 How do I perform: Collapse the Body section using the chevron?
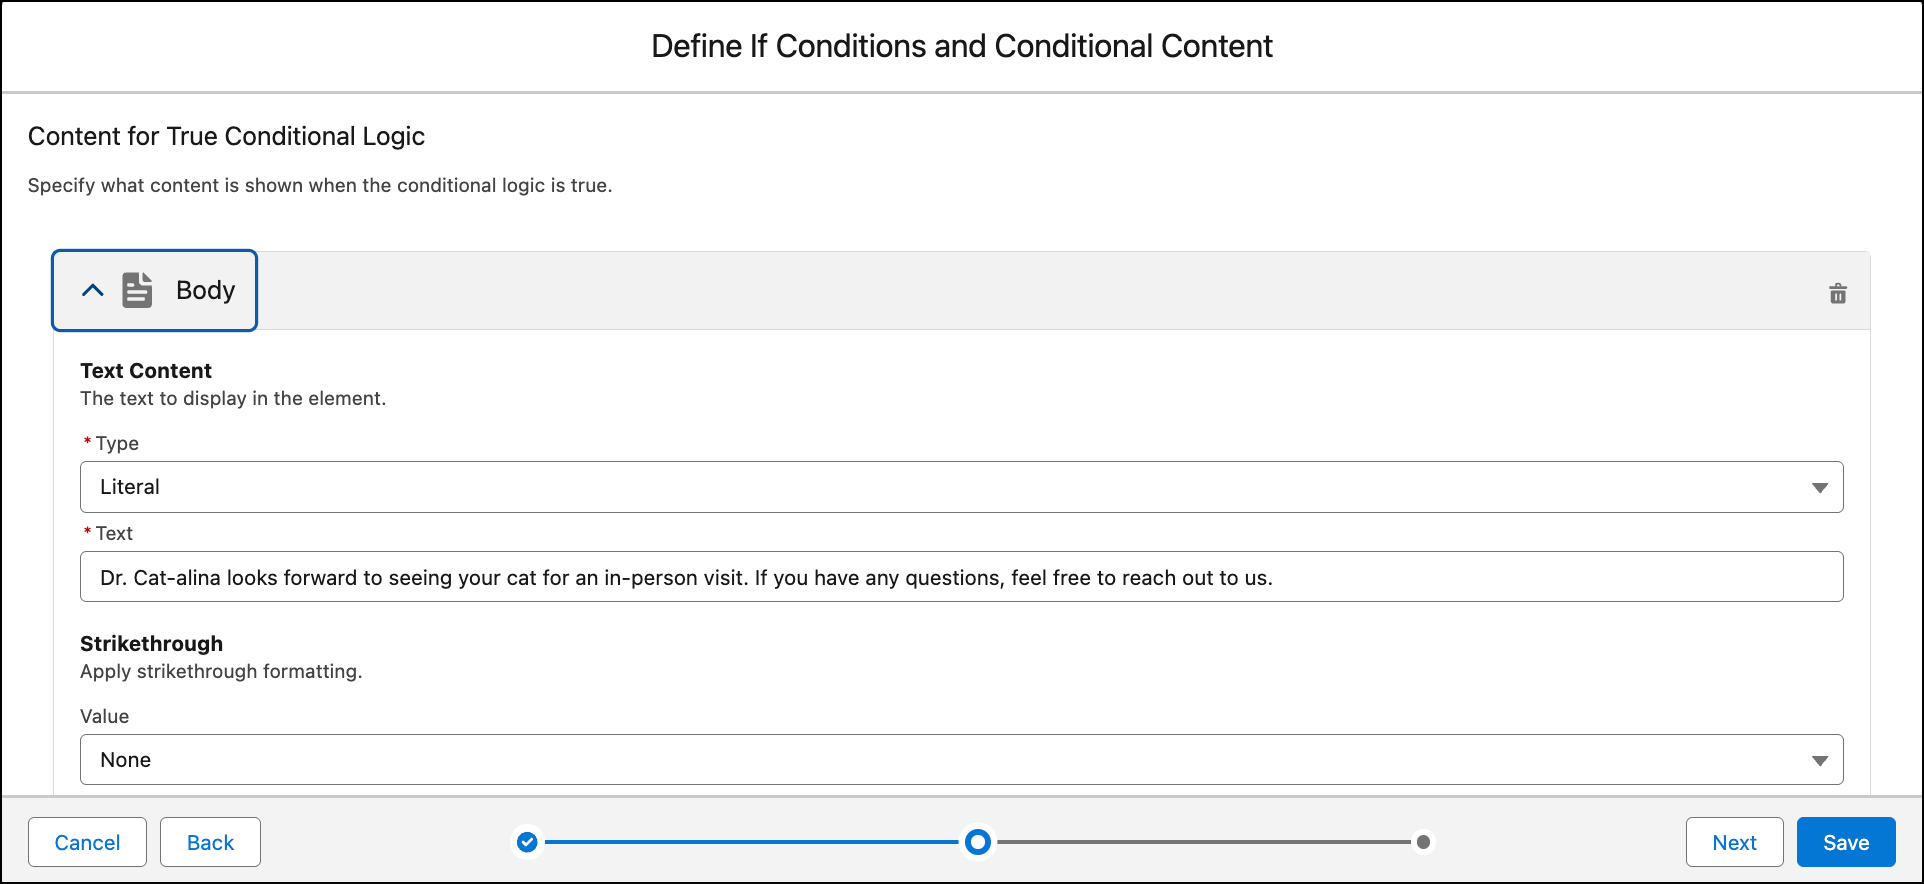tap(93, 290)
